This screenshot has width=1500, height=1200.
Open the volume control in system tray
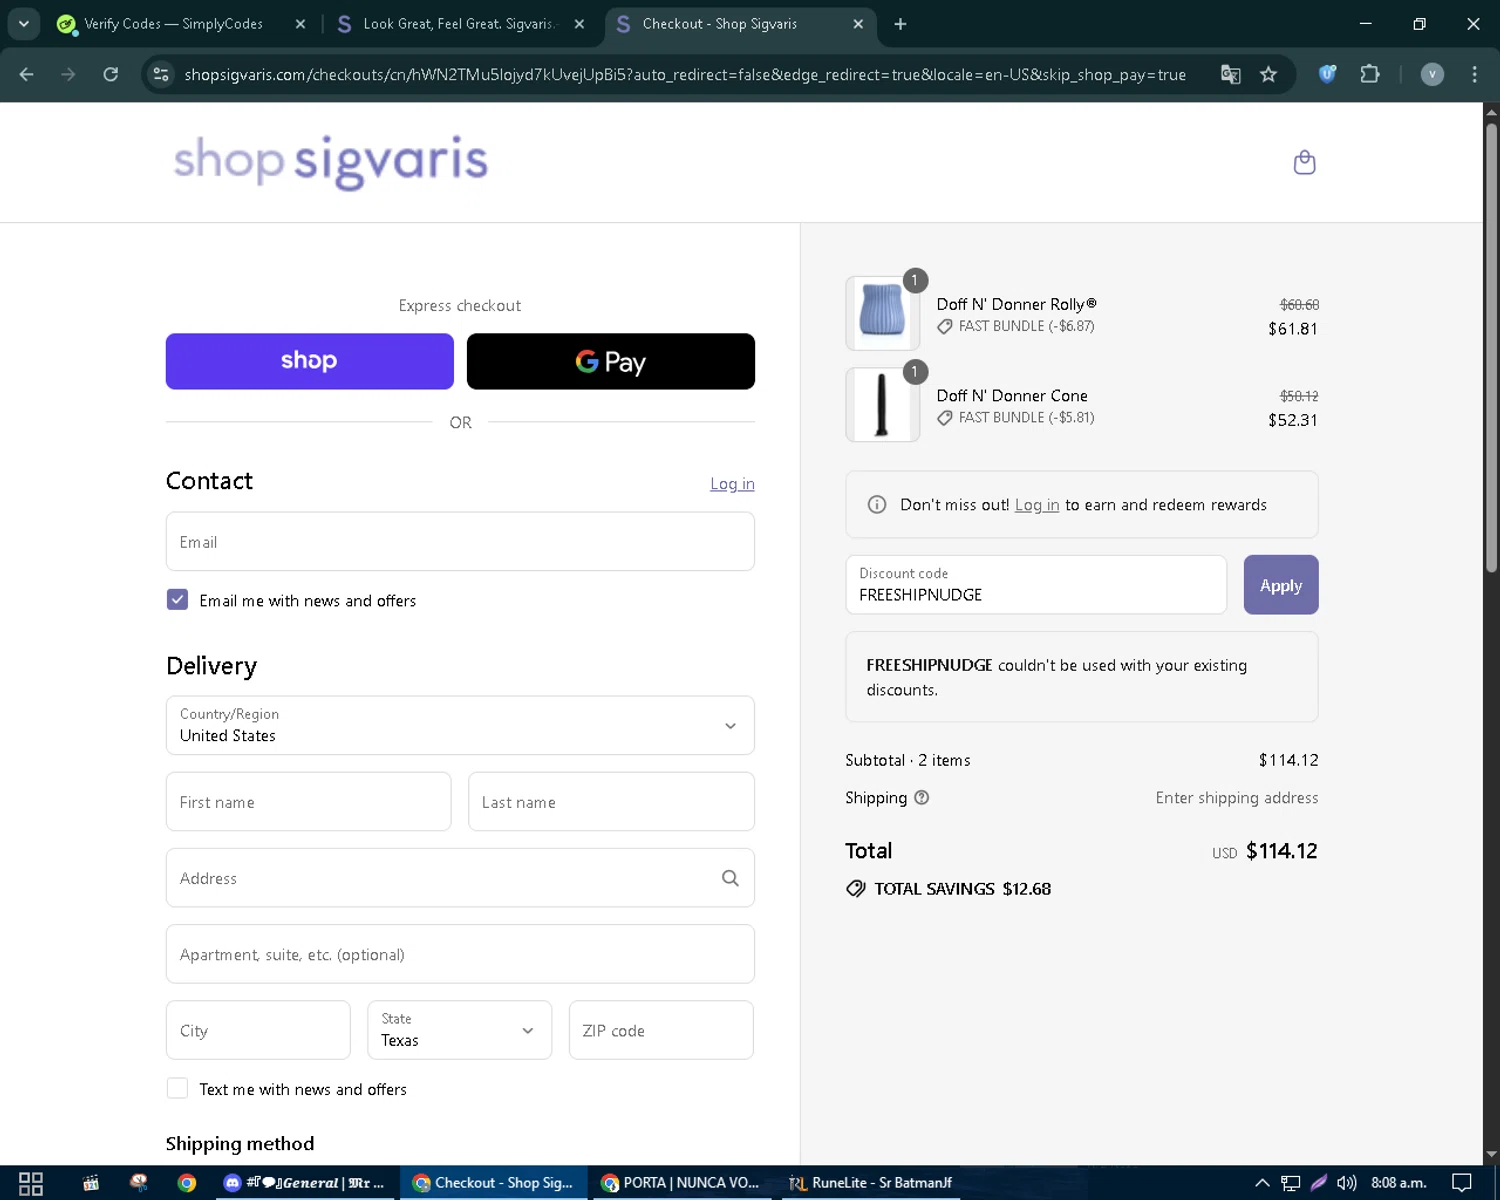(1347, 1183)
